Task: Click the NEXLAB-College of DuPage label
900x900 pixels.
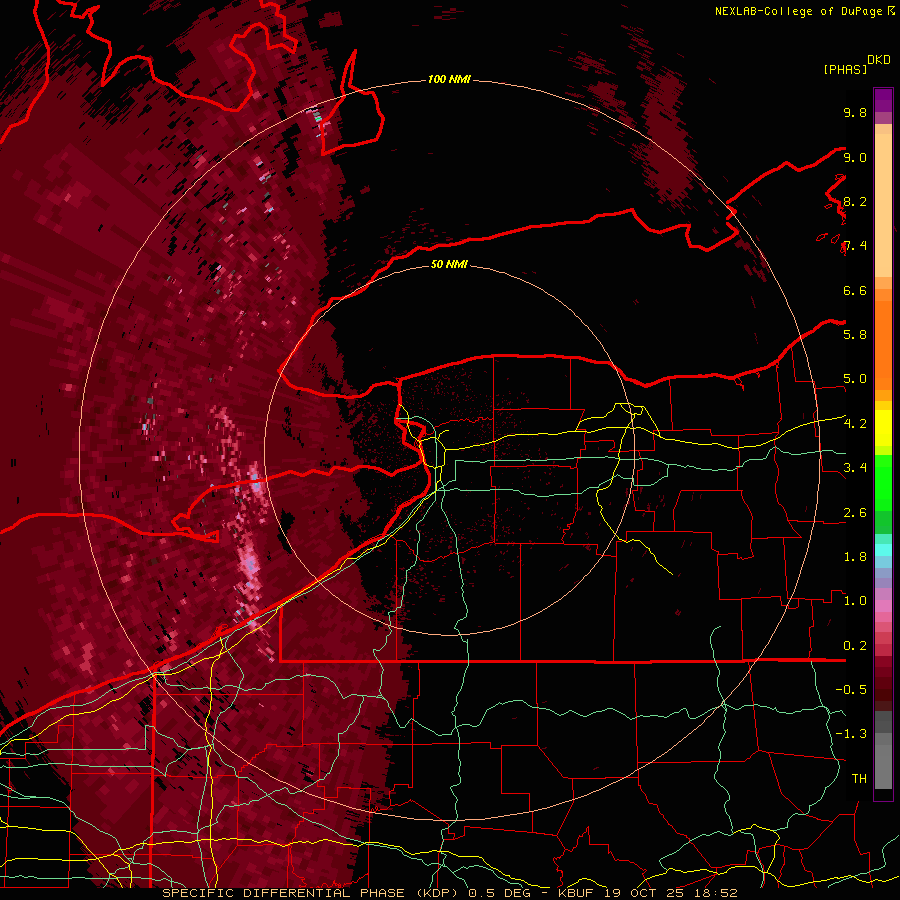Action: click(799, 11)
